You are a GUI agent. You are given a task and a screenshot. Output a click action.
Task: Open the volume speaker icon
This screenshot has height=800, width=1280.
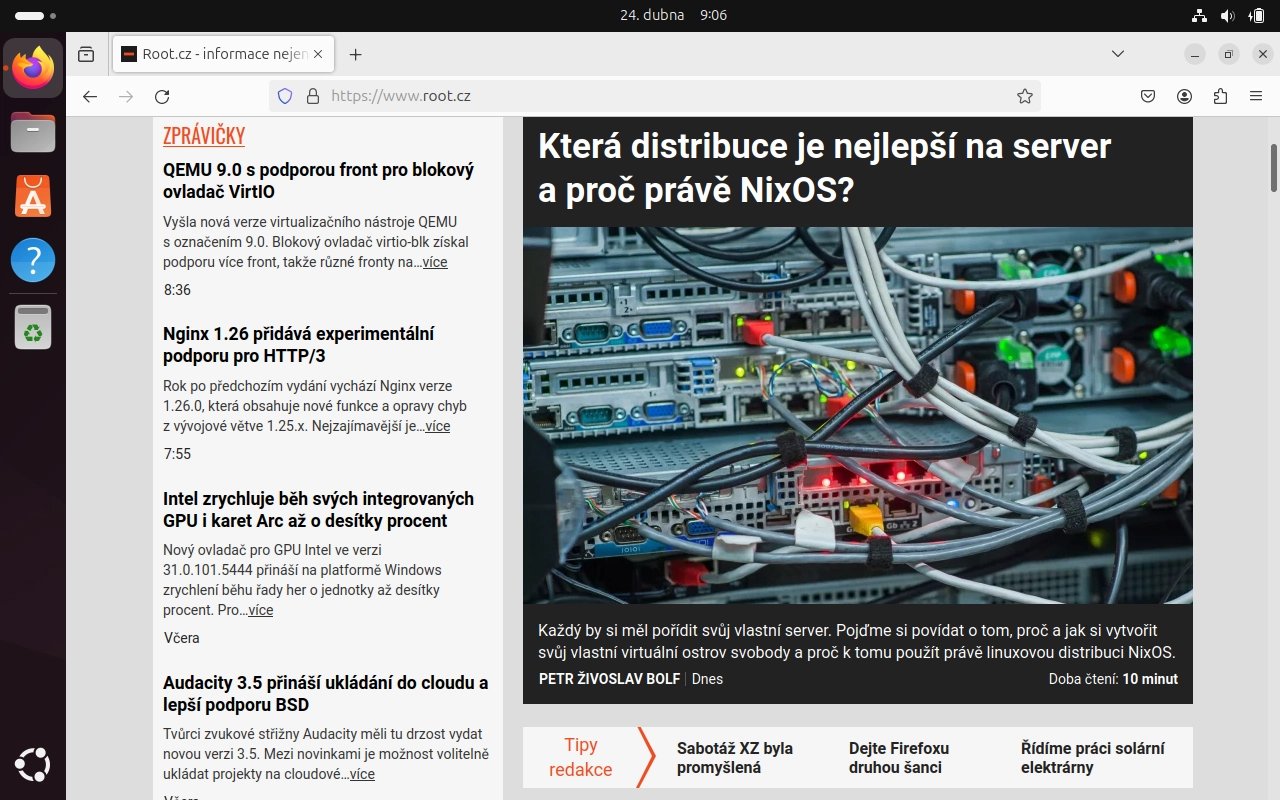(1227, 15)
